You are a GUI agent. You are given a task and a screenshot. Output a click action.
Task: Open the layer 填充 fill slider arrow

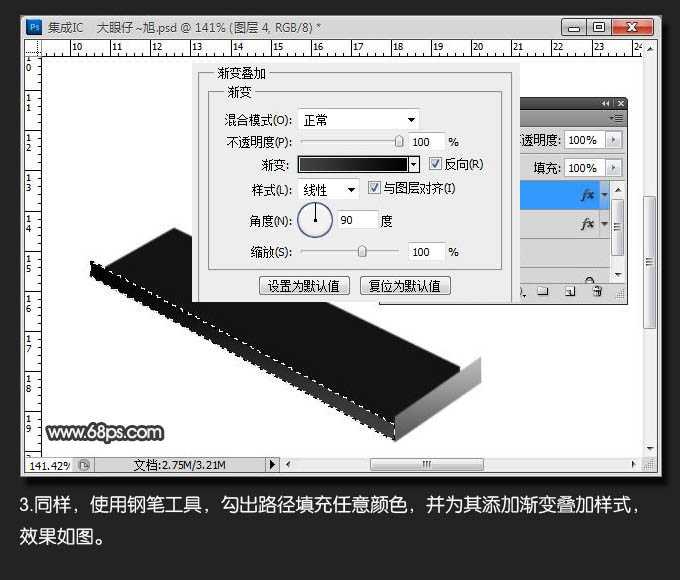tap(613, 167)
